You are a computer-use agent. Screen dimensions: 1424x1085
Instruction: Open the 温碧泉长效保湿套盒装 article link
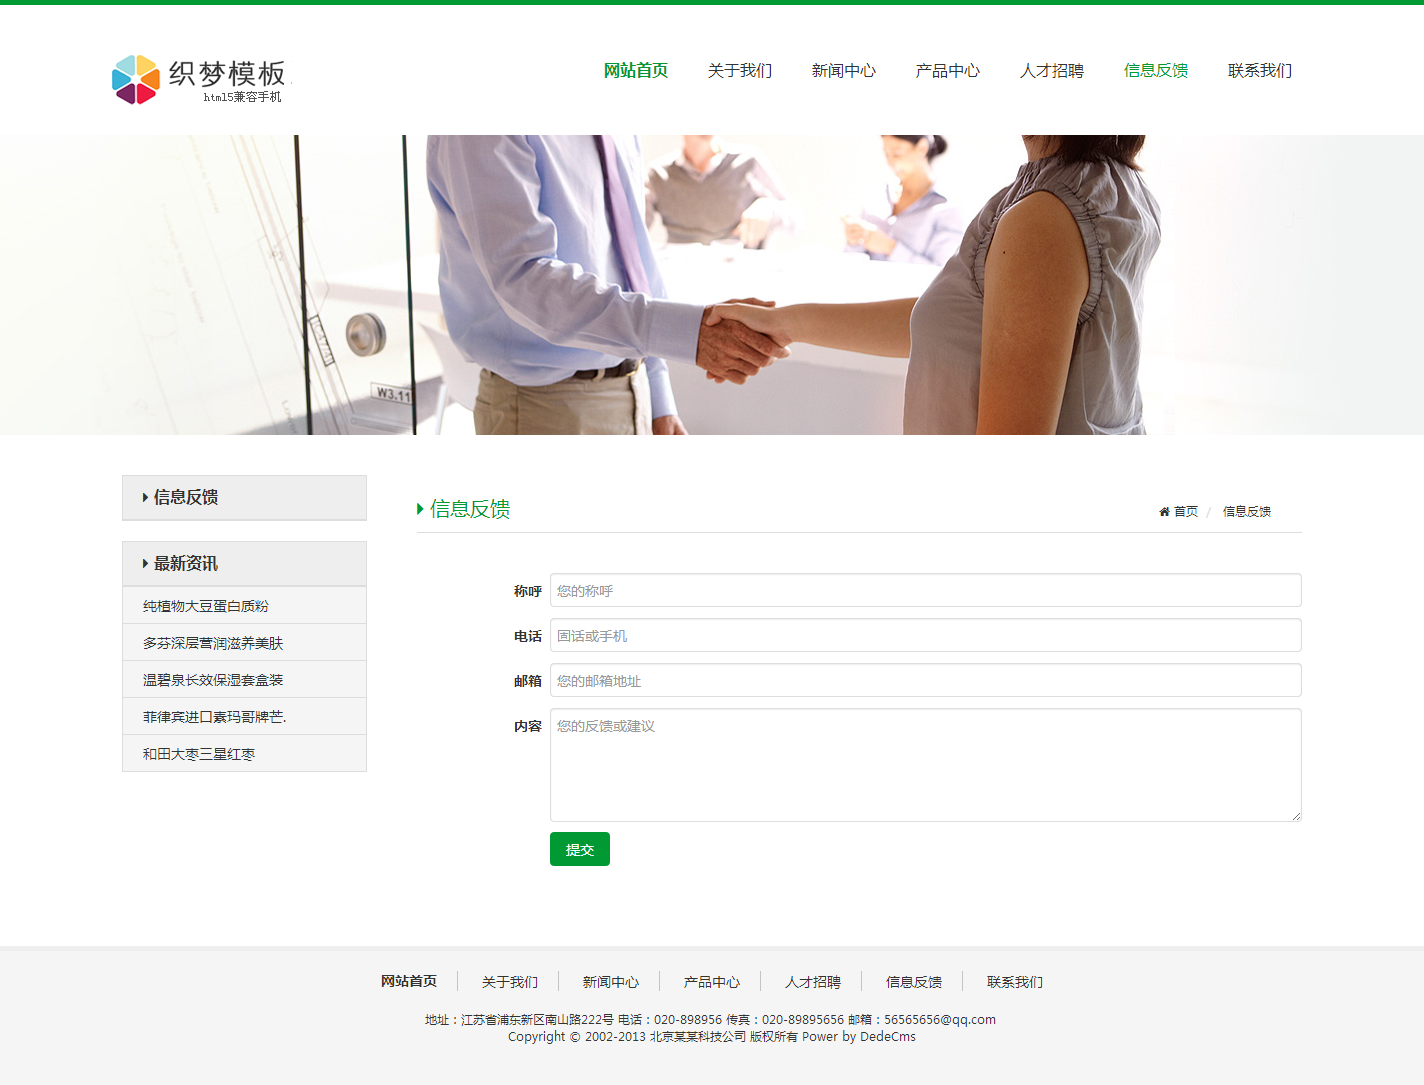tap(213, 680)
